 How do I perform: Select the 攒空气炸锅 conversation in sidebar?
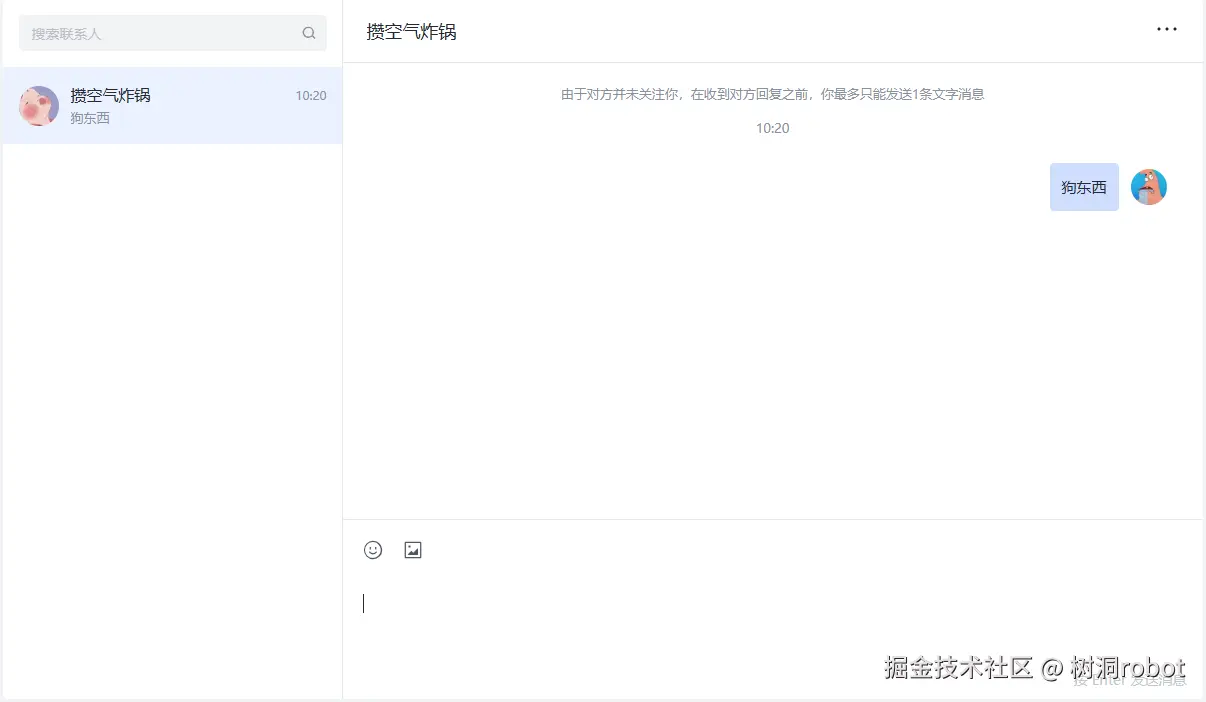coord(171,106)
